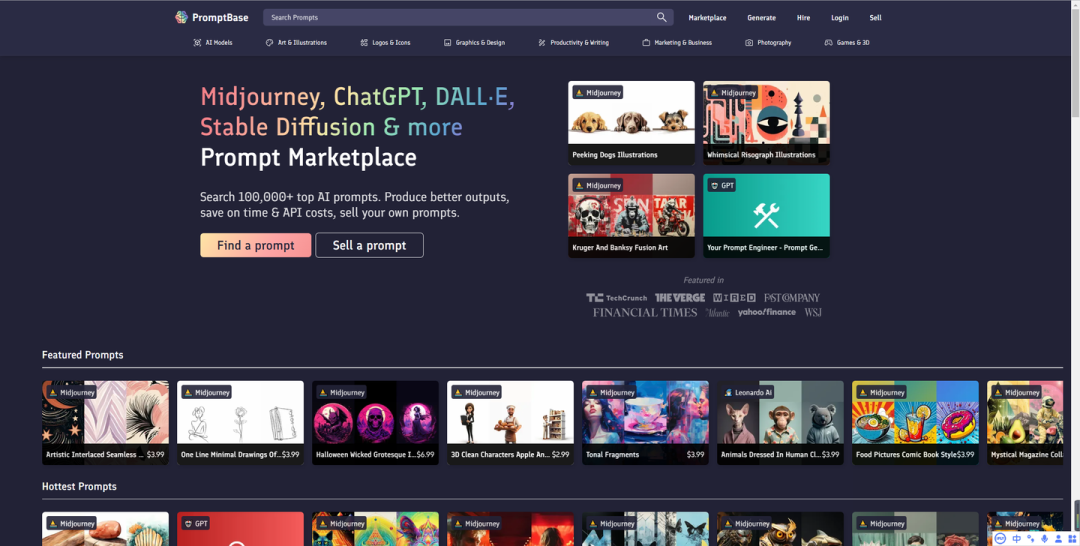Click the Midjourney badge on Peeking Dogs card
Screen dimensions: 1080x546
click(598, 92)
